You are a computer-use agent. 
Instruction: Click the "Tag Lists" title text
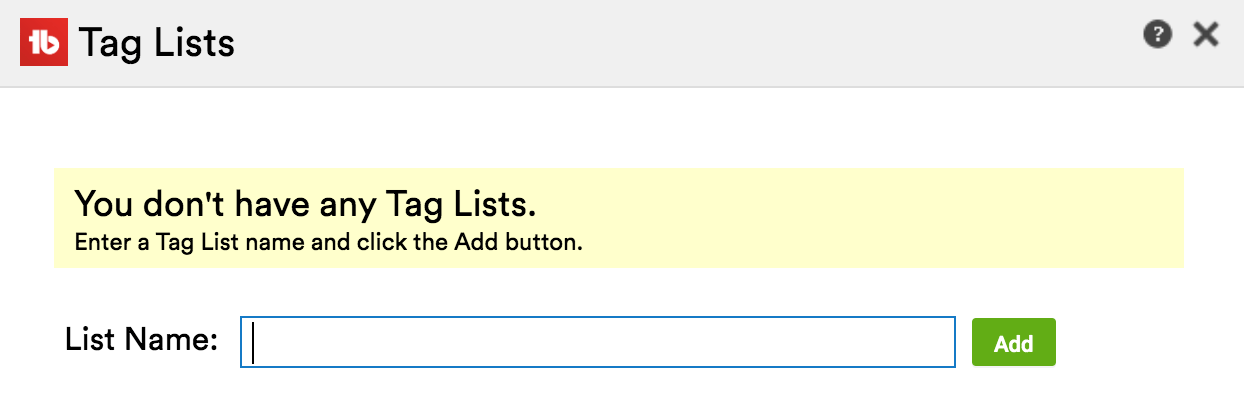tap(157, 43)
